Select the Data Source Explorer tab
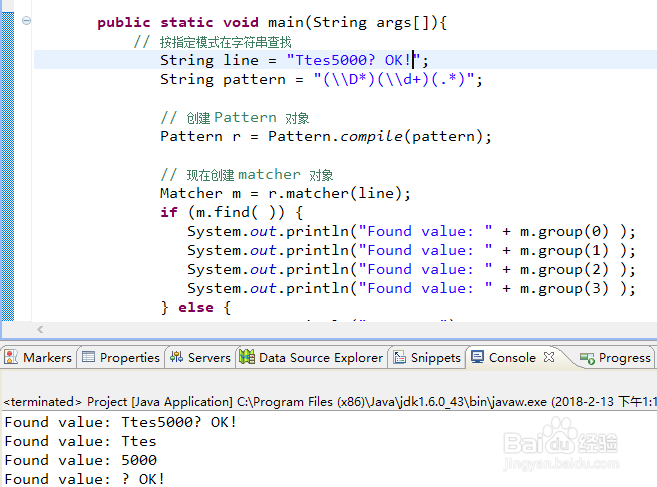This screenshot has width=657, height=487. [311, 357]
